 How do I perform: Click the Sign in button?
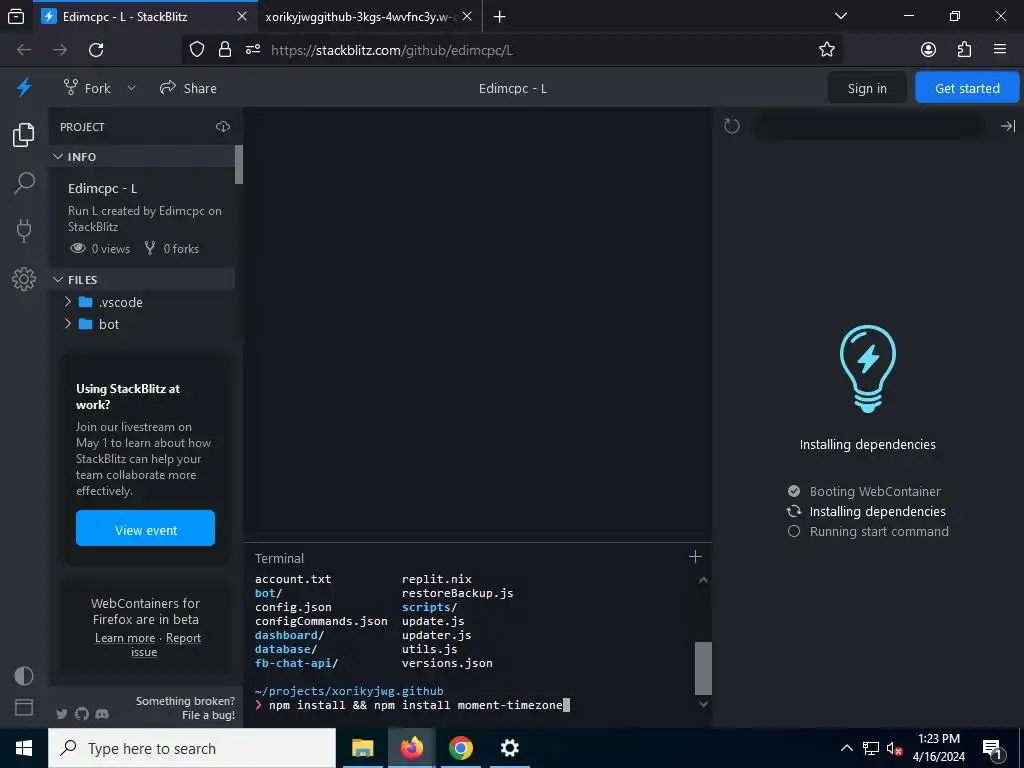coord(867,88)
